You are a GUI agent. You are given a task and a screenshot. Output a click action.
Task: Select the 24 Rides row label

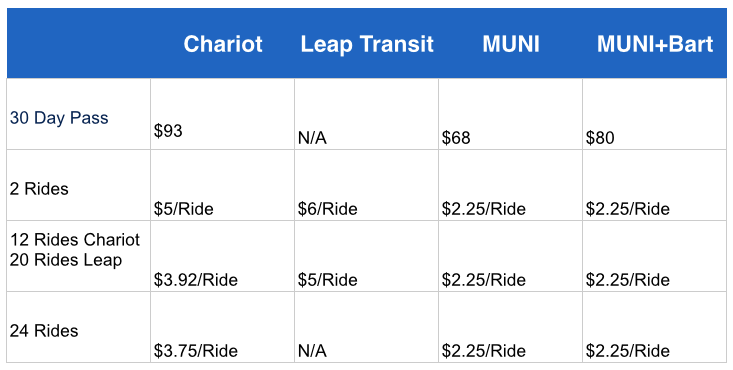click(x=44, y=331)
